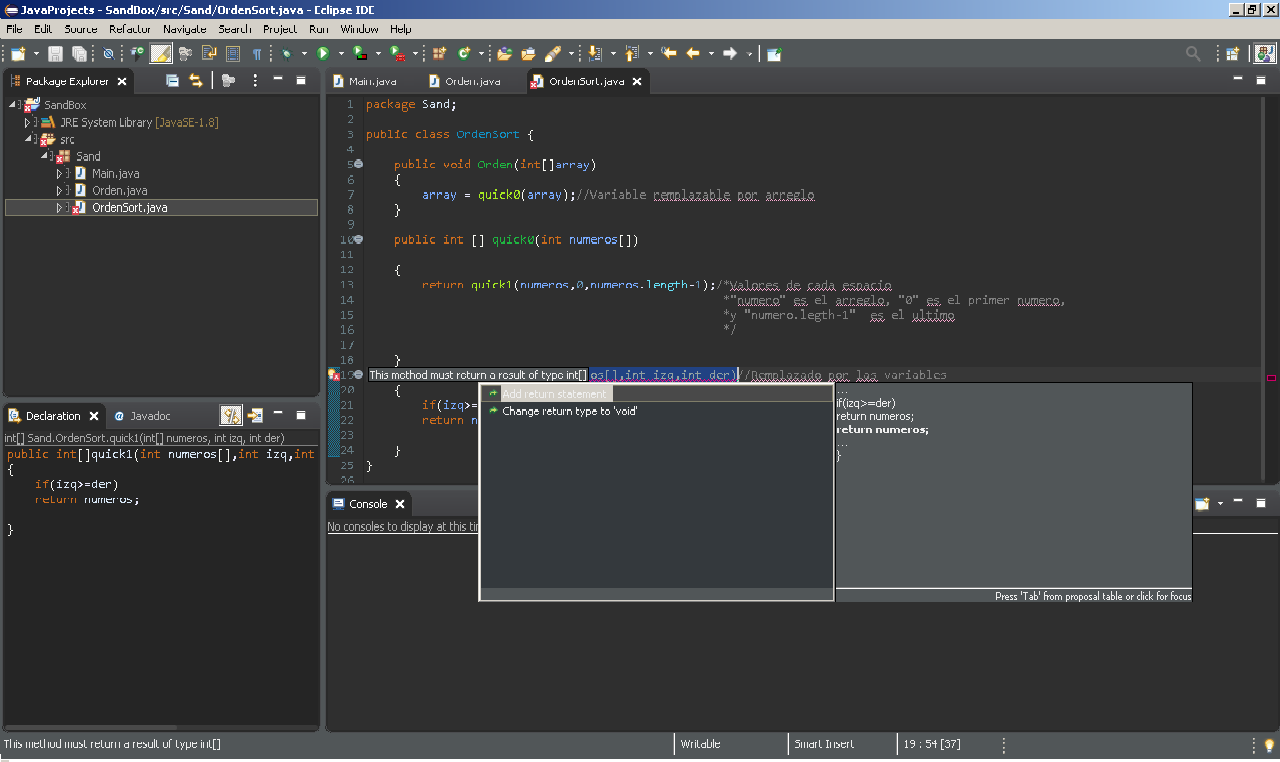Toggle Mark Occurrences highlighter in toolbar
Screen dimensions: 1280x762
pos(161,53)
